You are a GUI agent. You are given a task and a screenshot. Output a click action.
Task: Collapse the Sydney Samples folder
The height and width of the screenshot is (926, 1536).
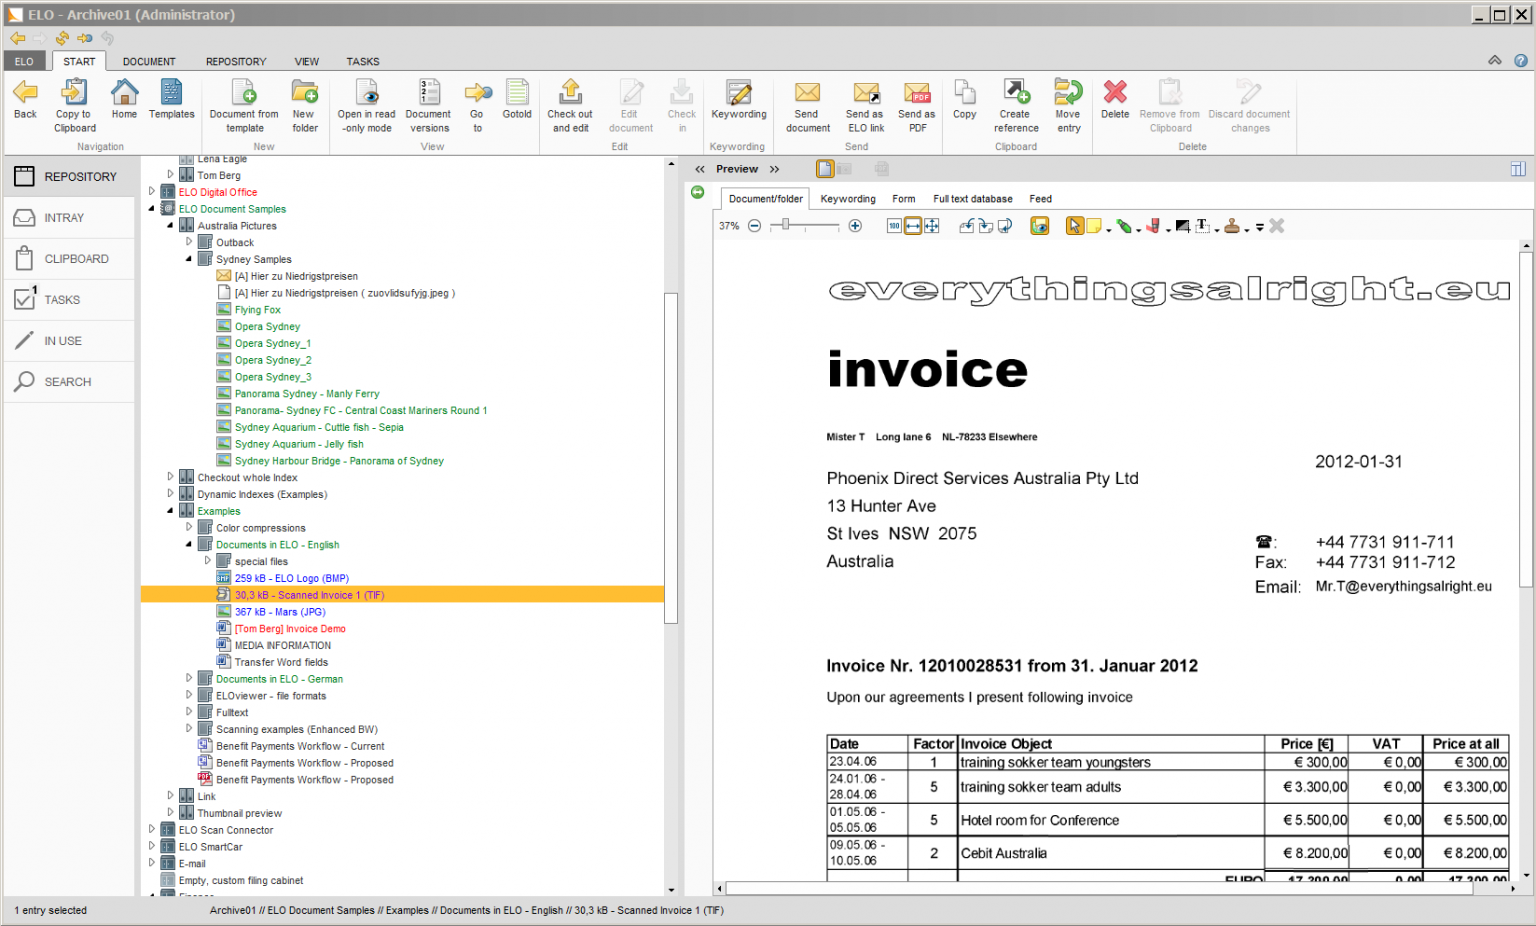[x=189, y=259]
